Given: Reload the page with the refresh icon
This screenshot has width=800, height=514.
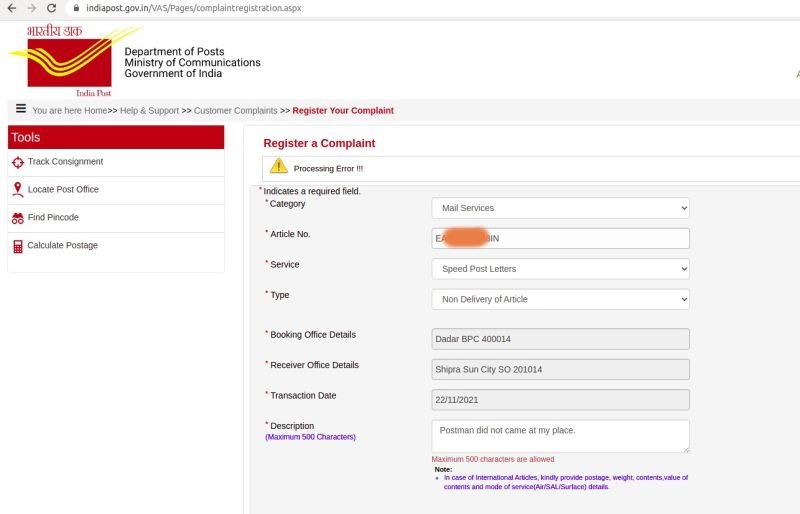Looking at the screenshot, I should 52,8.
